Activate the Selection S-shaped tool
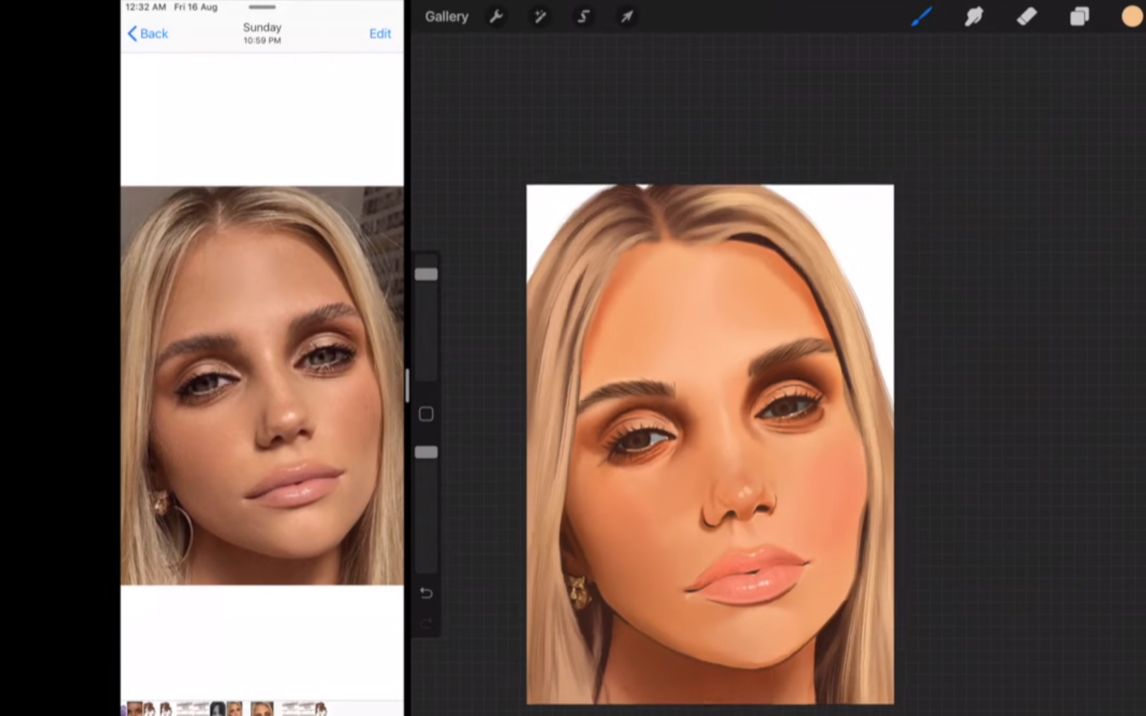The height and width of the screenshot is (716, 1146). (583, 17)
